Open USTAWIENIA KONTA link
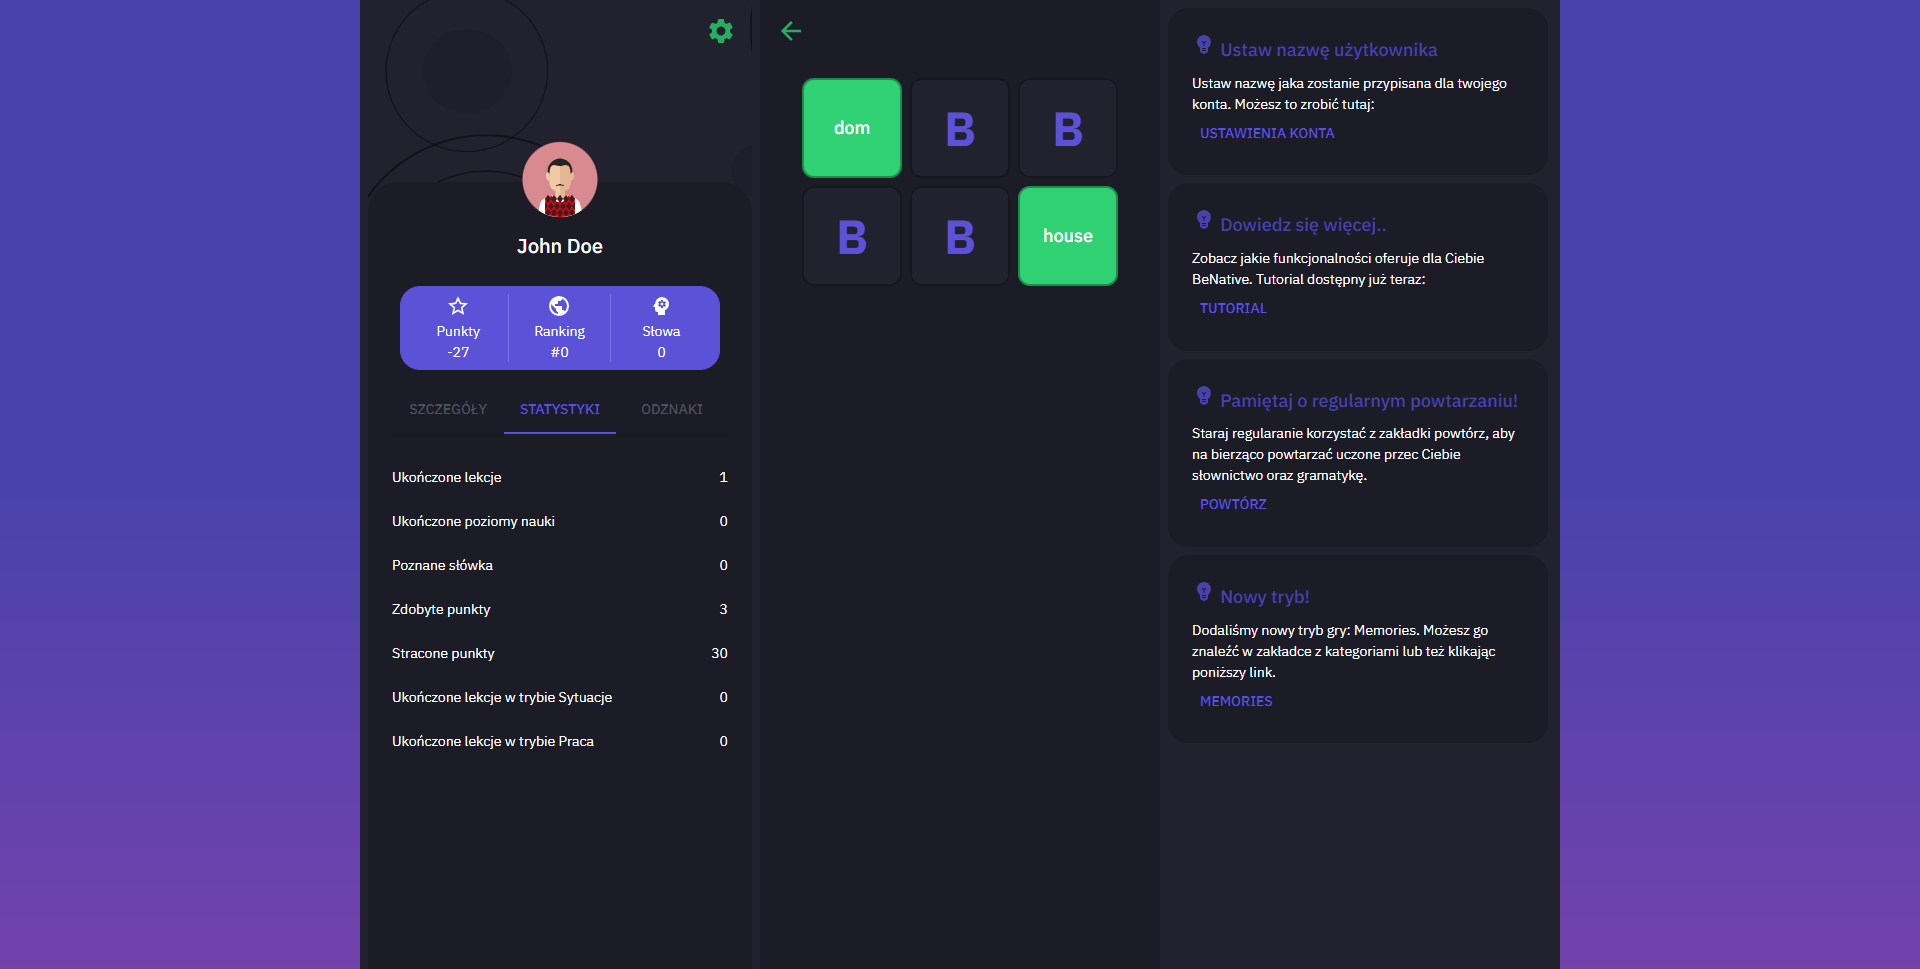 pos(1266,133)
